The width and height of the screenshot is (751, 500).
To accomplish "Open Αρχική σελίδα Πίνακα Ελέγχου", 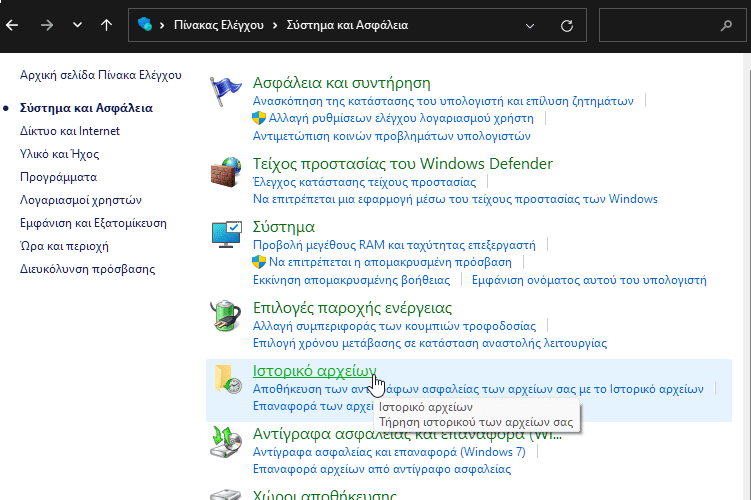I will point(101,75).
